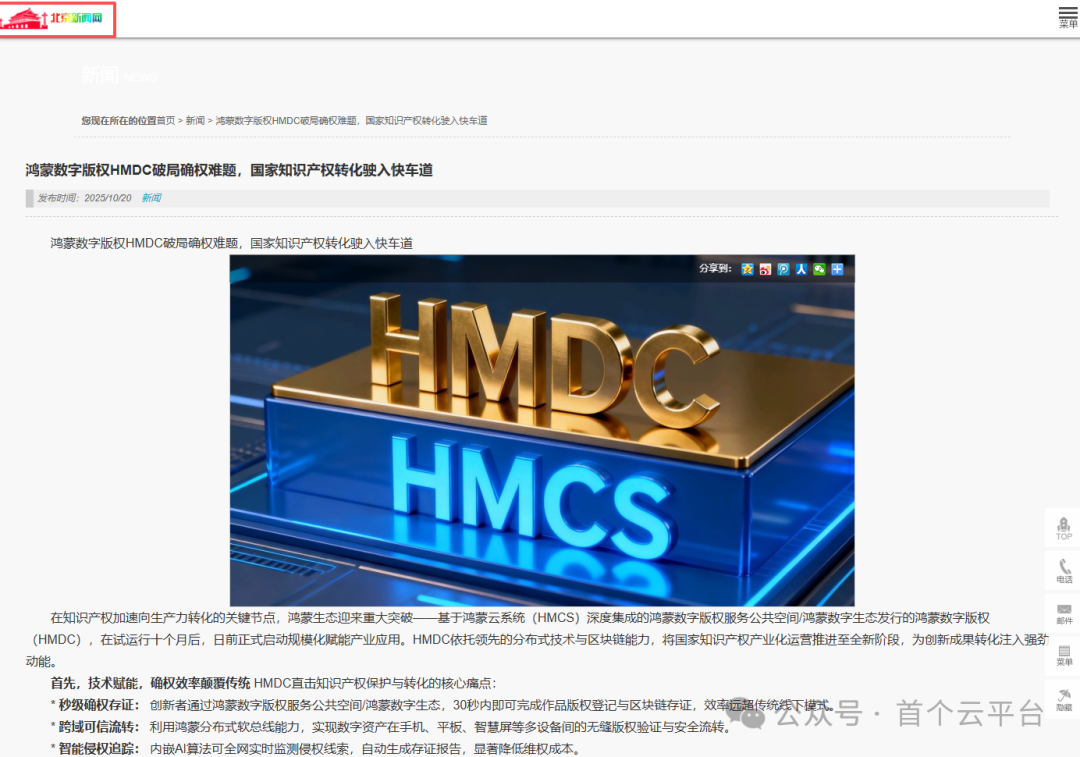This screenshot has width=1080, height=757.
Task: Hide the floating sidebar with 隐藏
Action: click(x=1063, y=699)
